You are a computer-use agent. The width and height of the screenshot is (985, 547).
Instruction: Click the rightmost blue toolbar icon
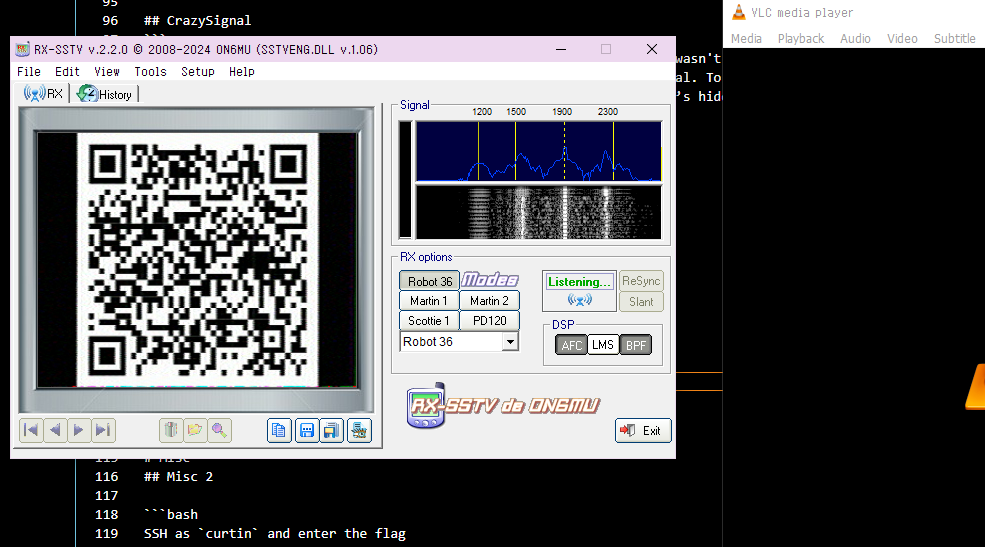pos(359,430)
